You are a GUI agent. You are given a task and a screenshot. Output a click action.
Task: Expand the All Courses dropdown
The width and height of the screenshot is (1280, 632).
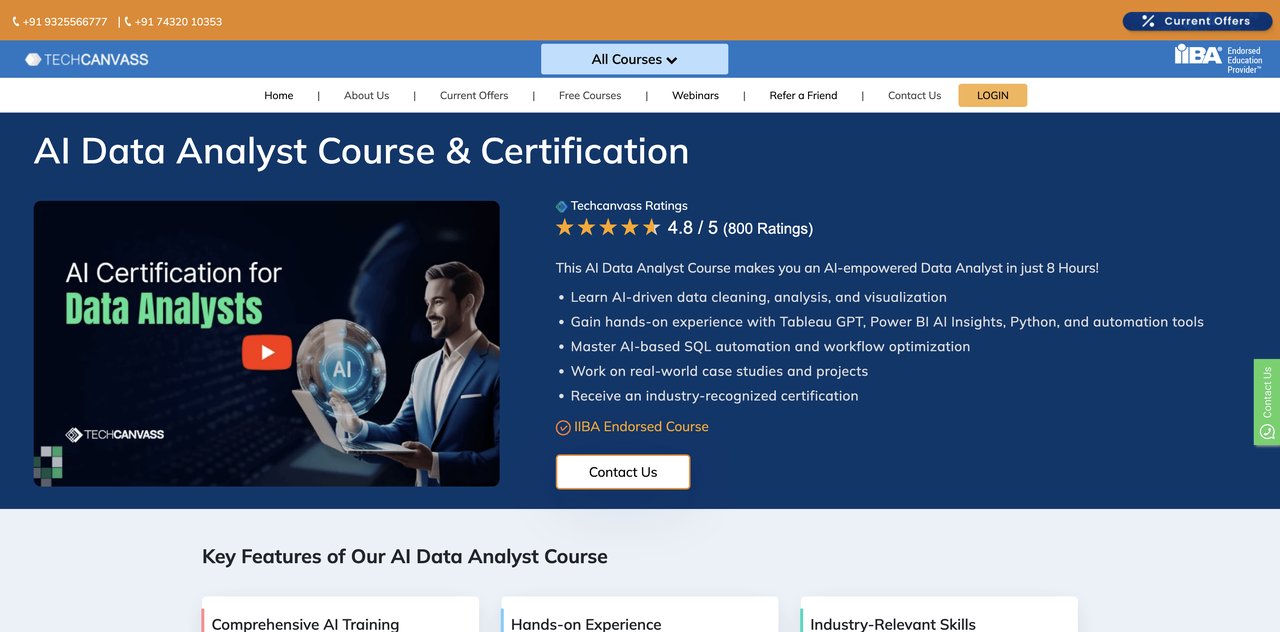pyautogui.click(x=634, y=59)
